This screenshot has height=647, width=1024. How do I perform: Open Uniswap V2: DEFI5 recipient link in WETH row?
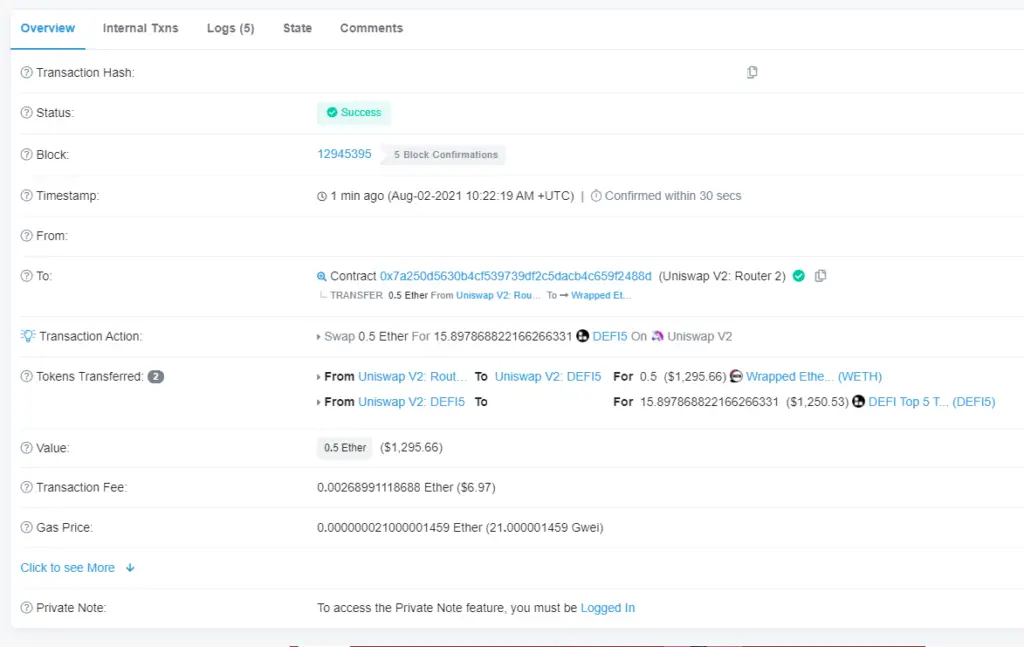click(548, 377)
